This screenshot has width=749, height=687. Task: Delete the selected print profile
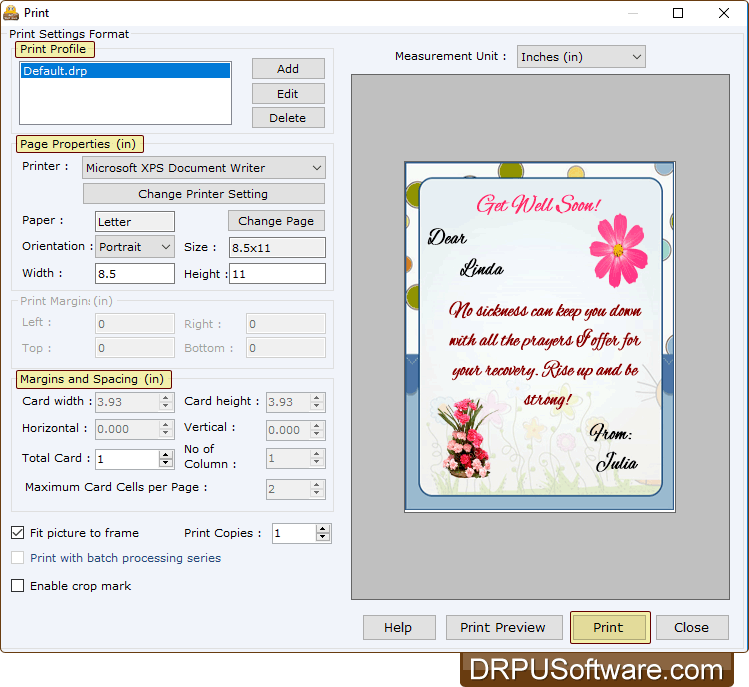coord(288,118)
